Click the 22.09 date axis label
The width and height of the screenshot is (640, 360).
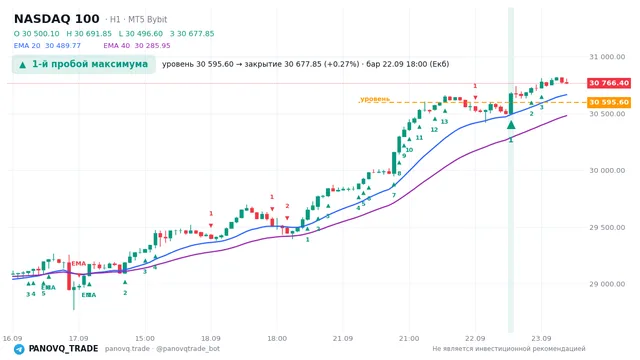tap(475, 338)
